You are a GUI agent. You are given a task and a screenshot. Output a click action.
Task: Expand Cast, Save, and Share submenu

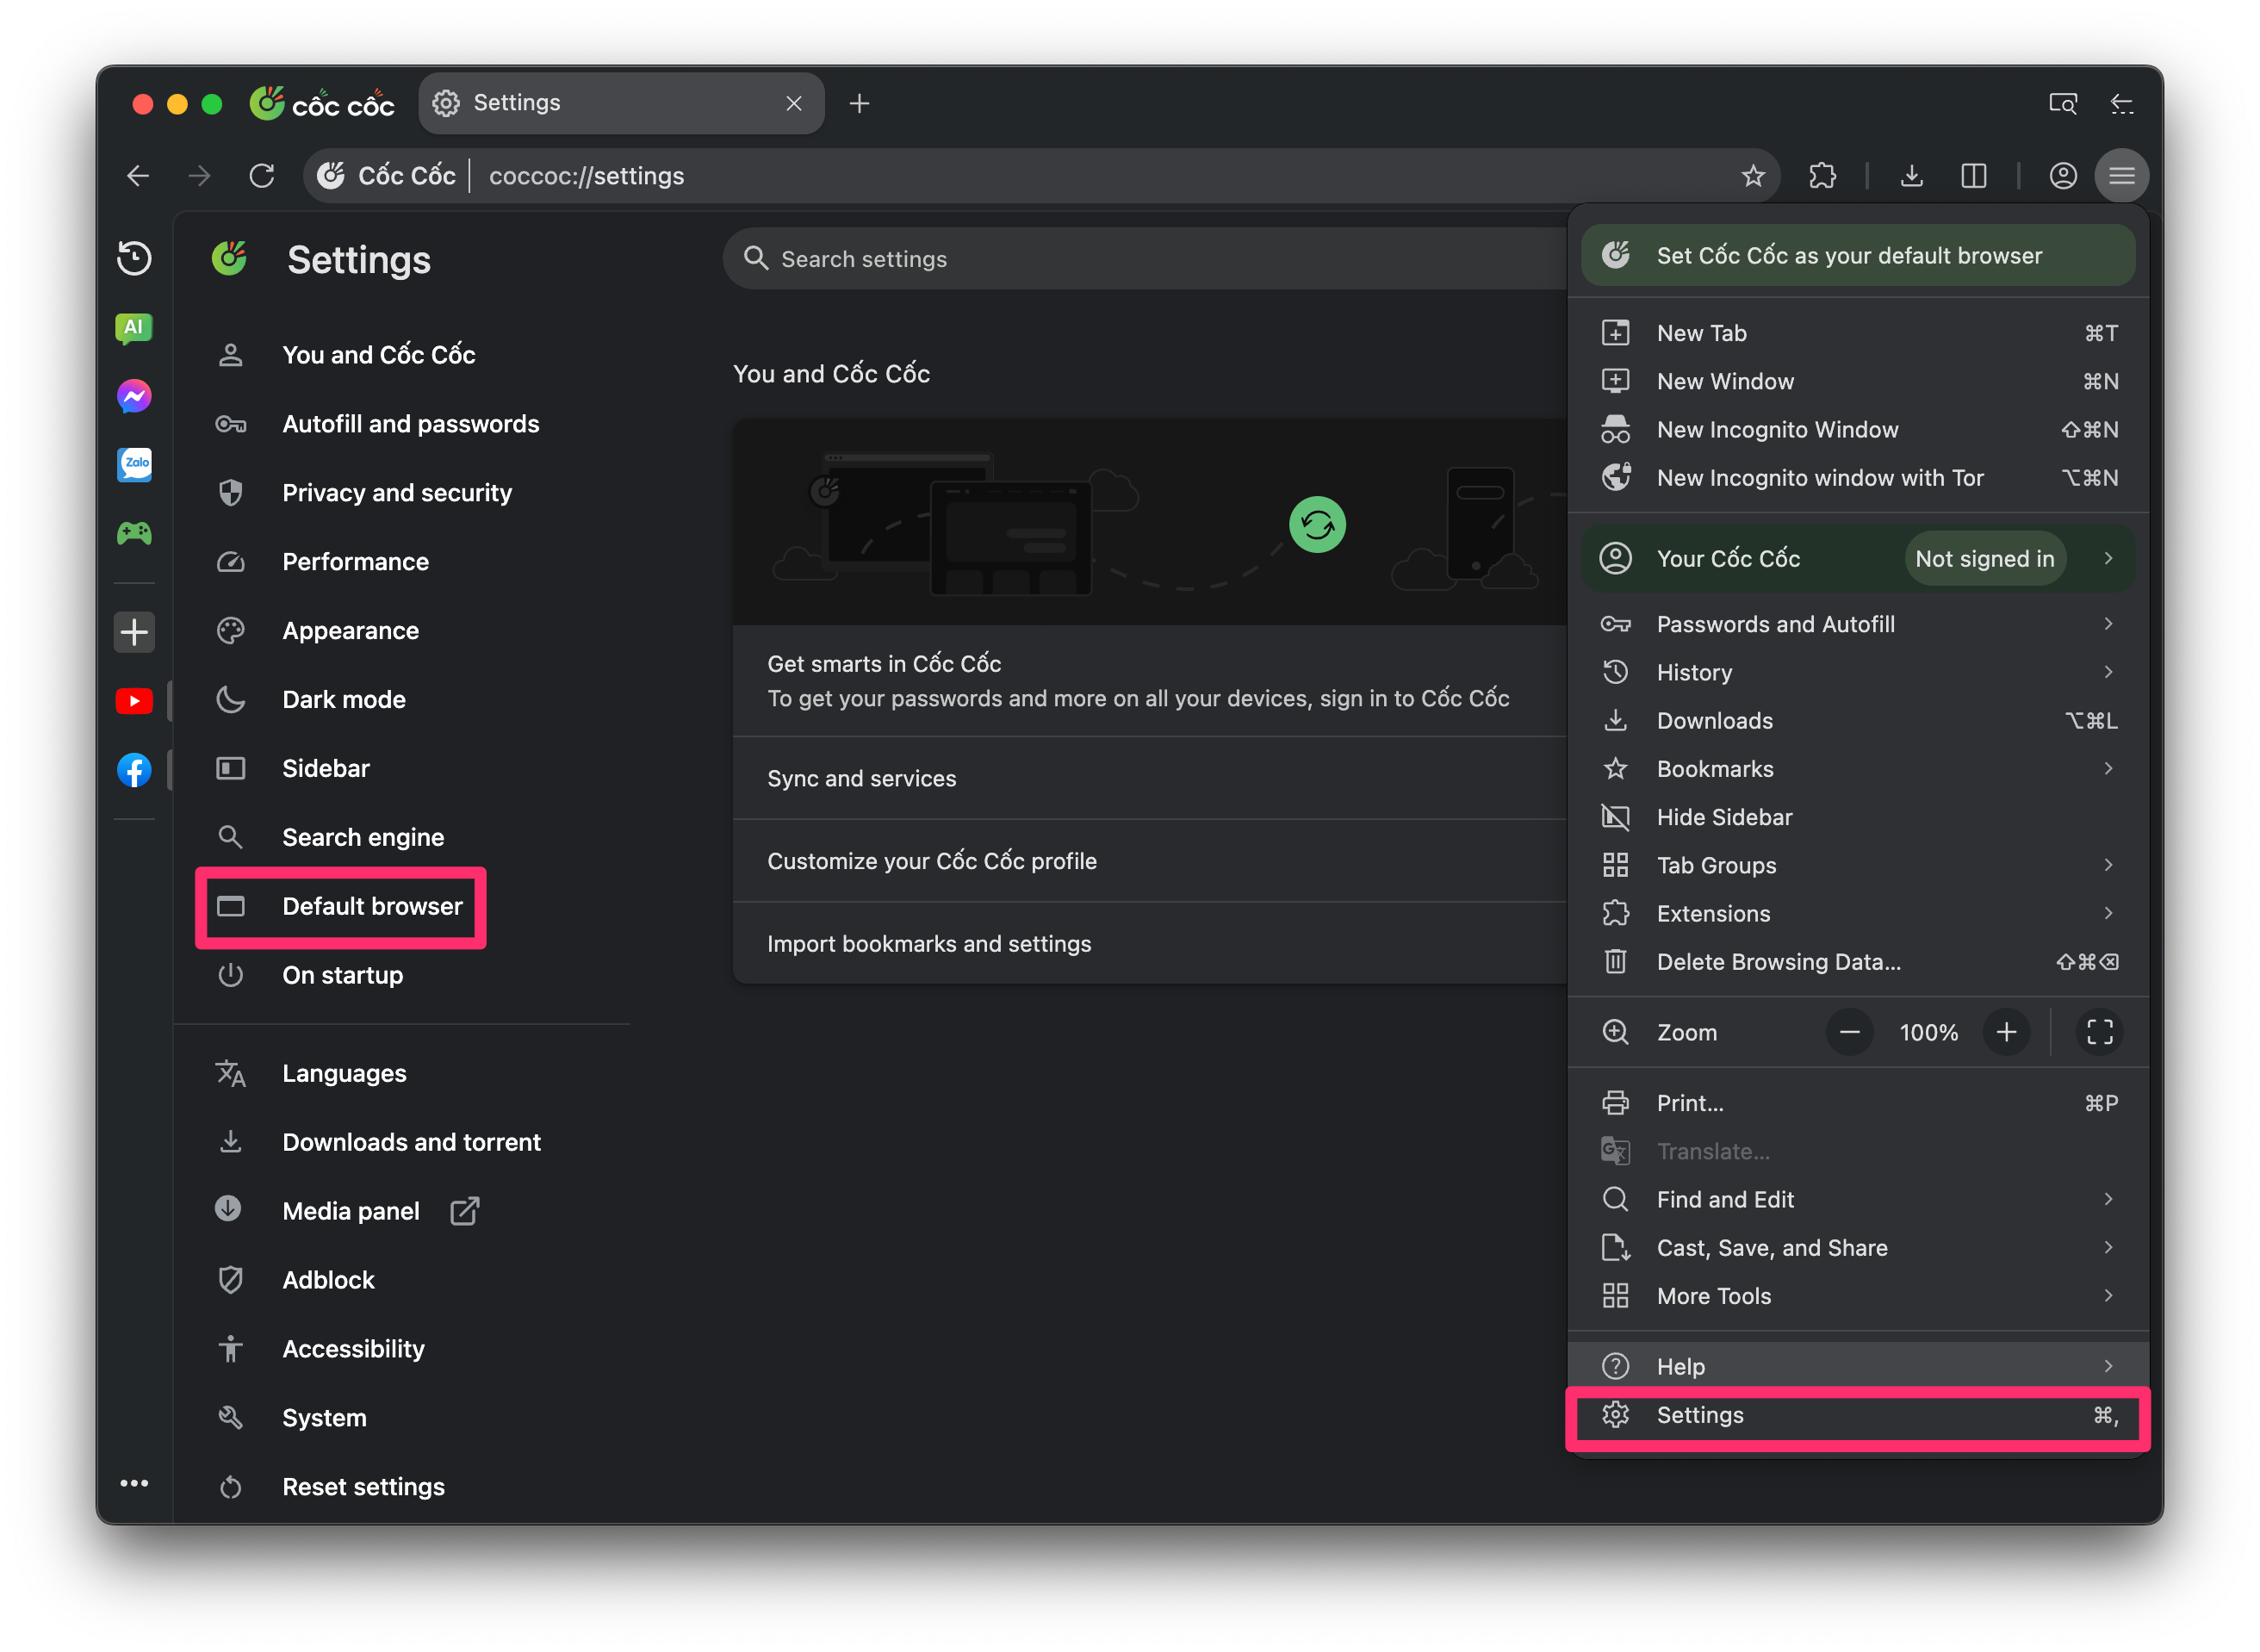click(2108, 1247)
